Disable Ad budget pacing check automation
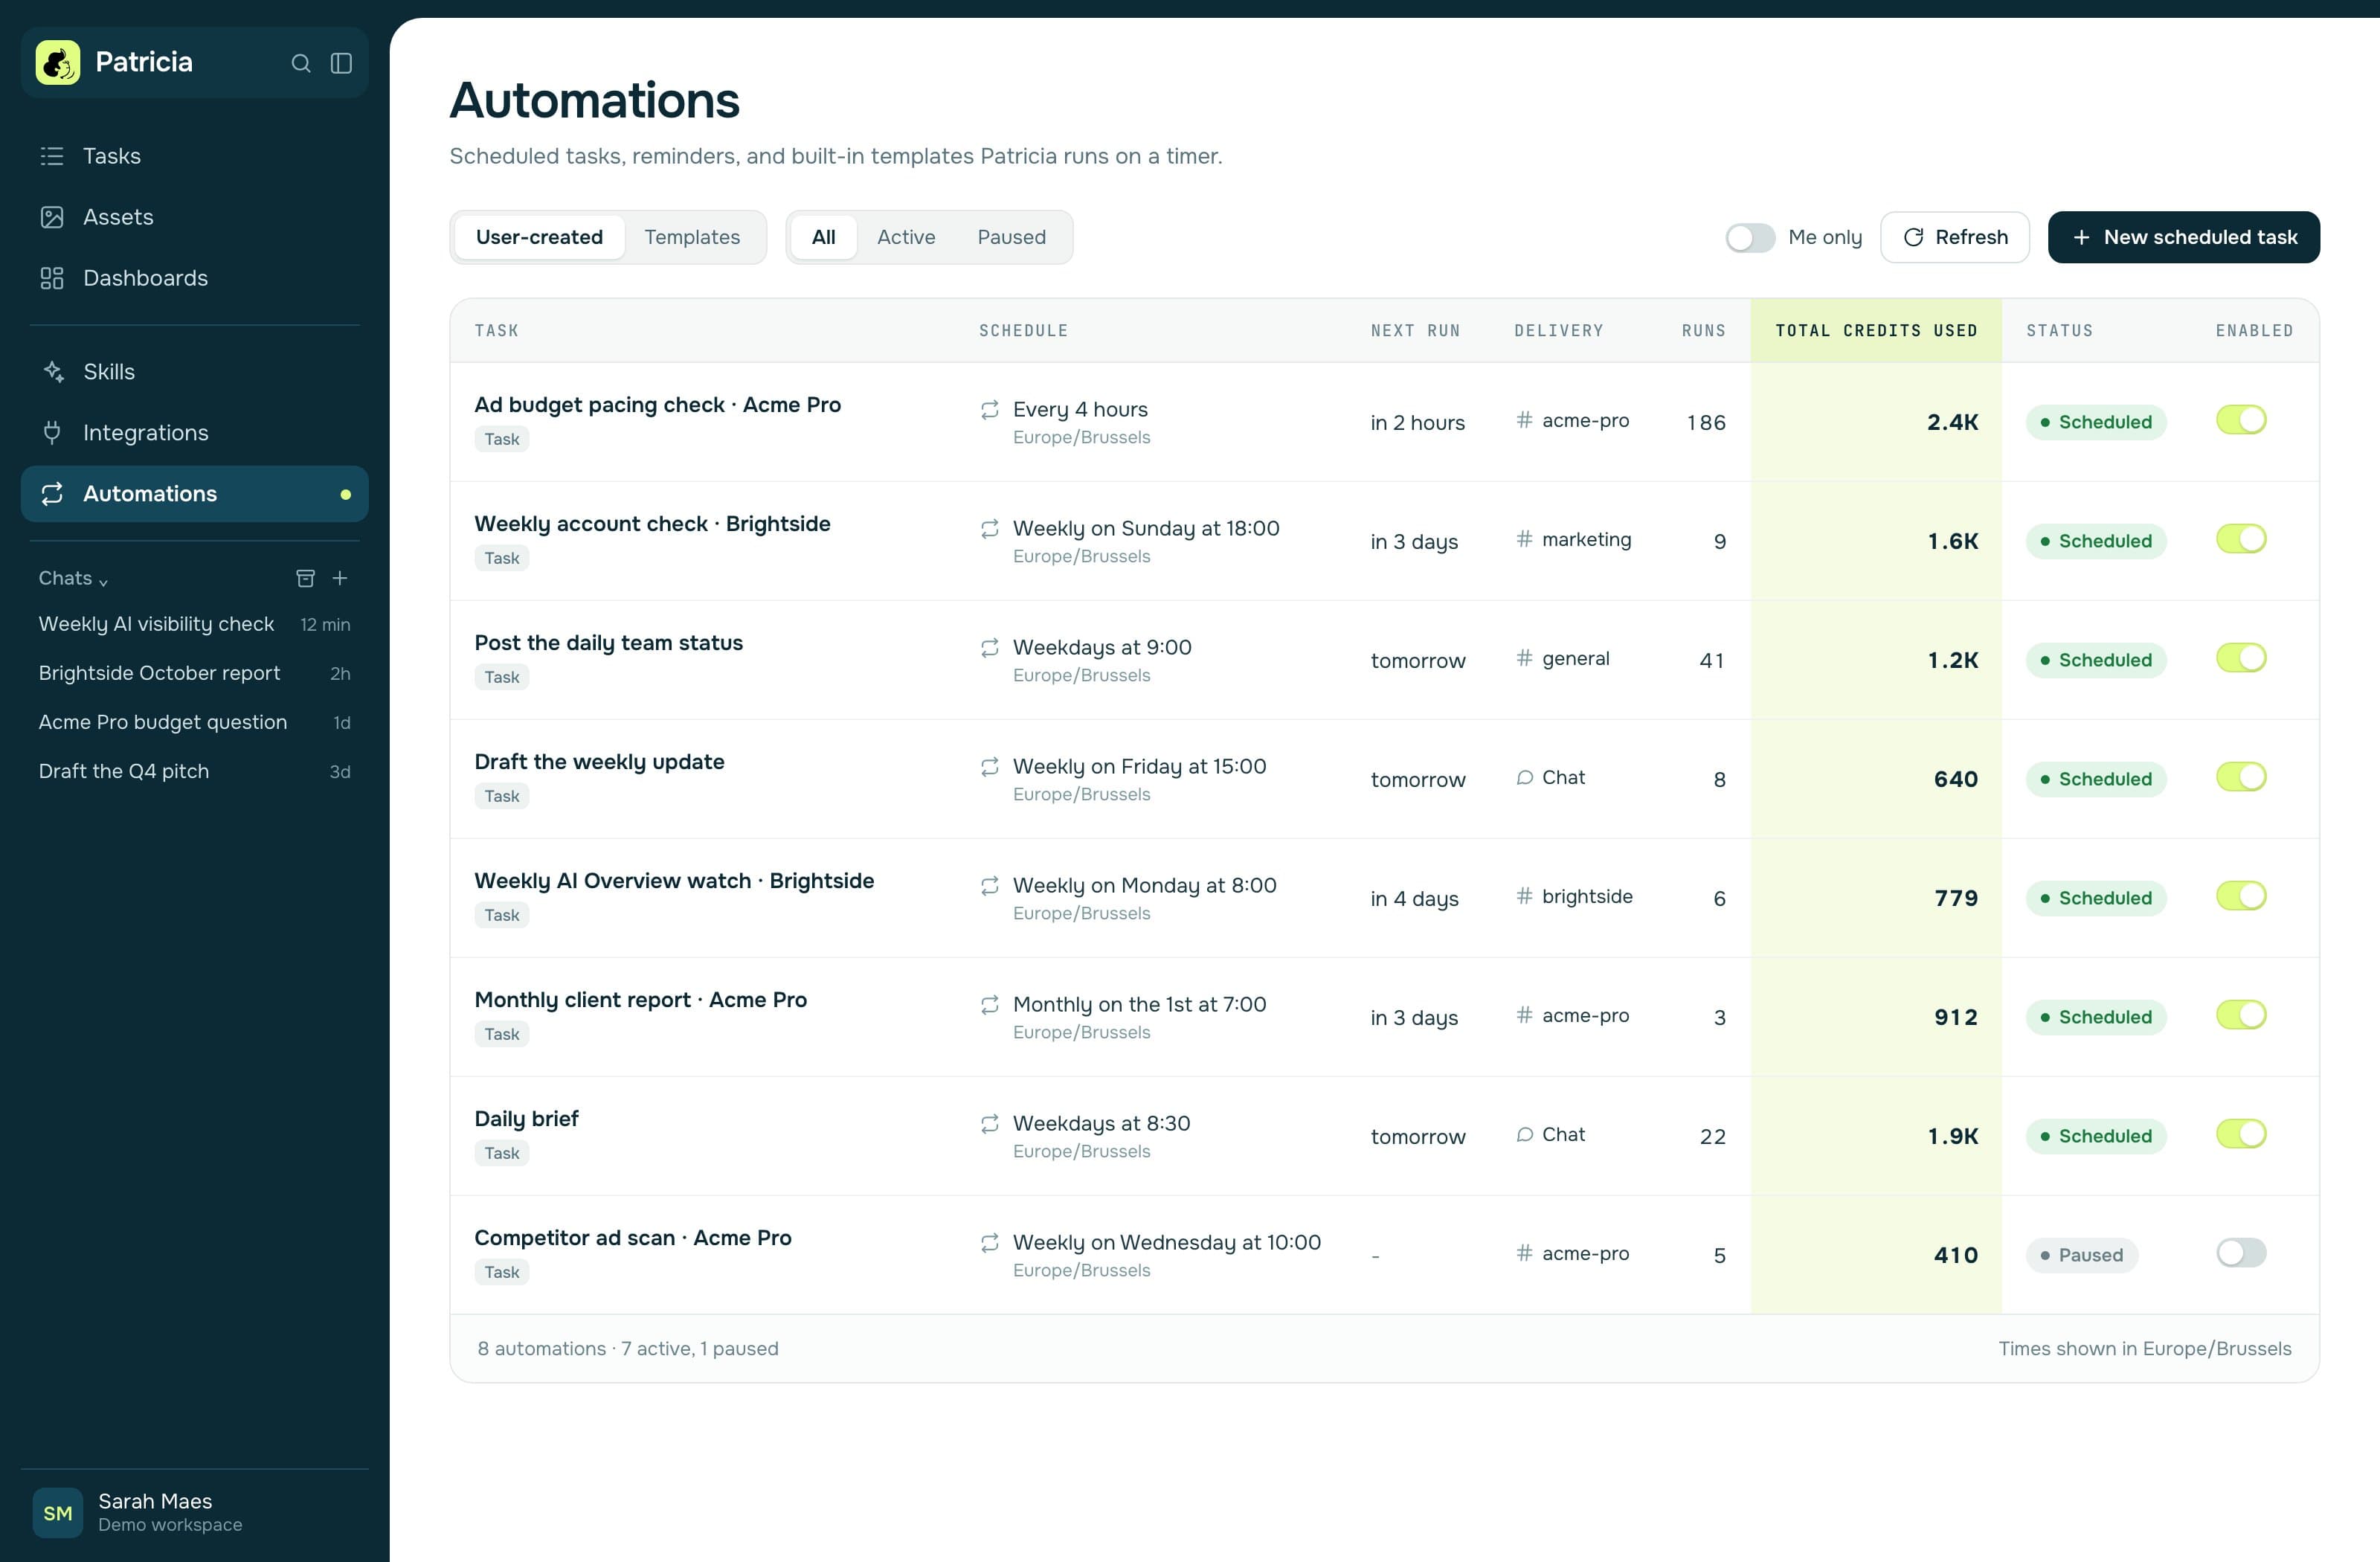The width and height of the screenshot is (2380, 1562). tap(2241, 420)
